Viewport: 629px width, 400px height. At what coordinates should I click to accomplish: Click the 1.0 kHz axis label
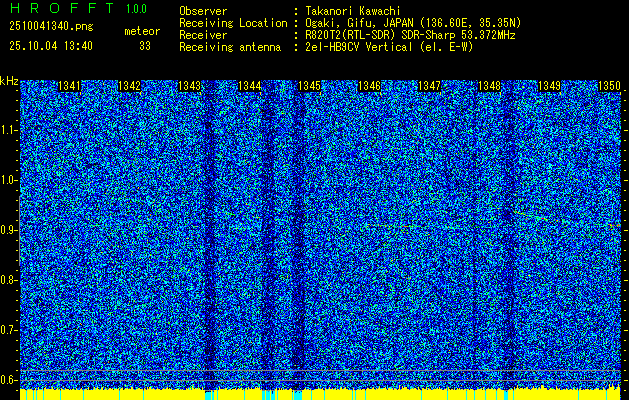7,181
